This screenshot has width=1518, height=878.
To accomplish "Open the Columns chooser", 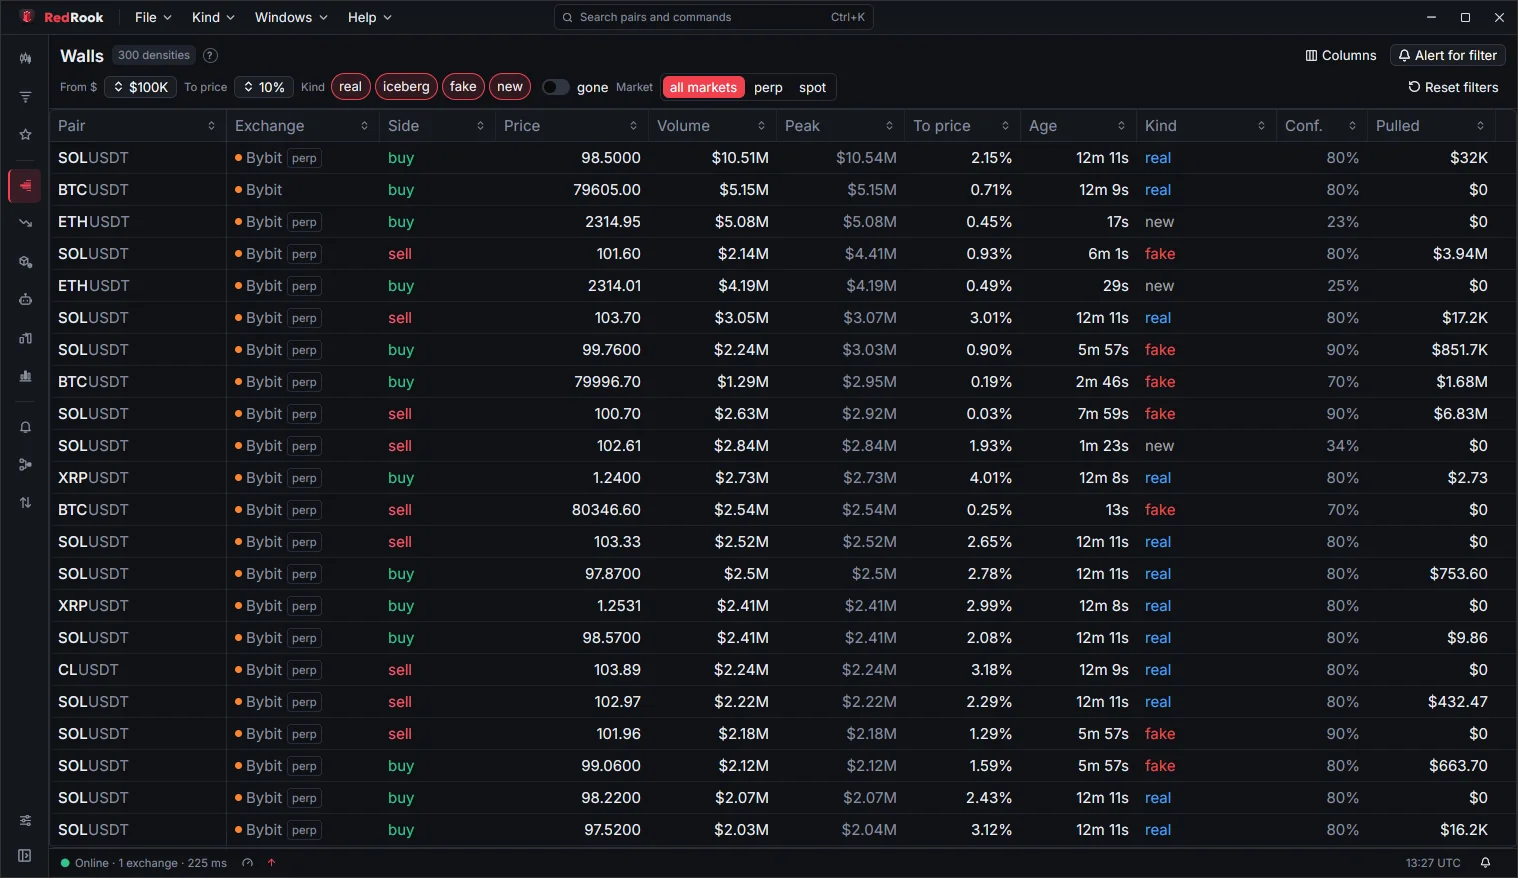I will point(1341,56).
